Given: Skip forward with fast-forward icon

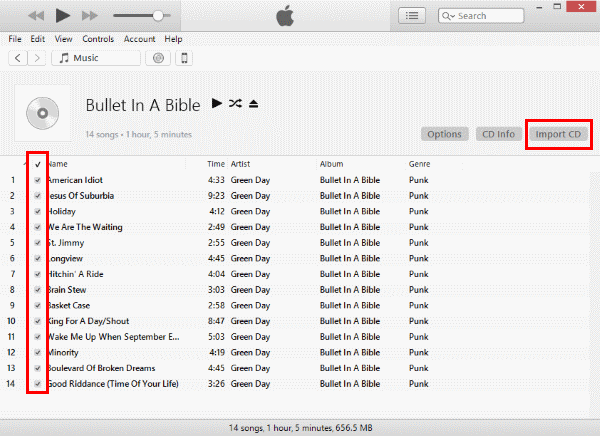Looking at the screenshot, I should coord(90,16).
